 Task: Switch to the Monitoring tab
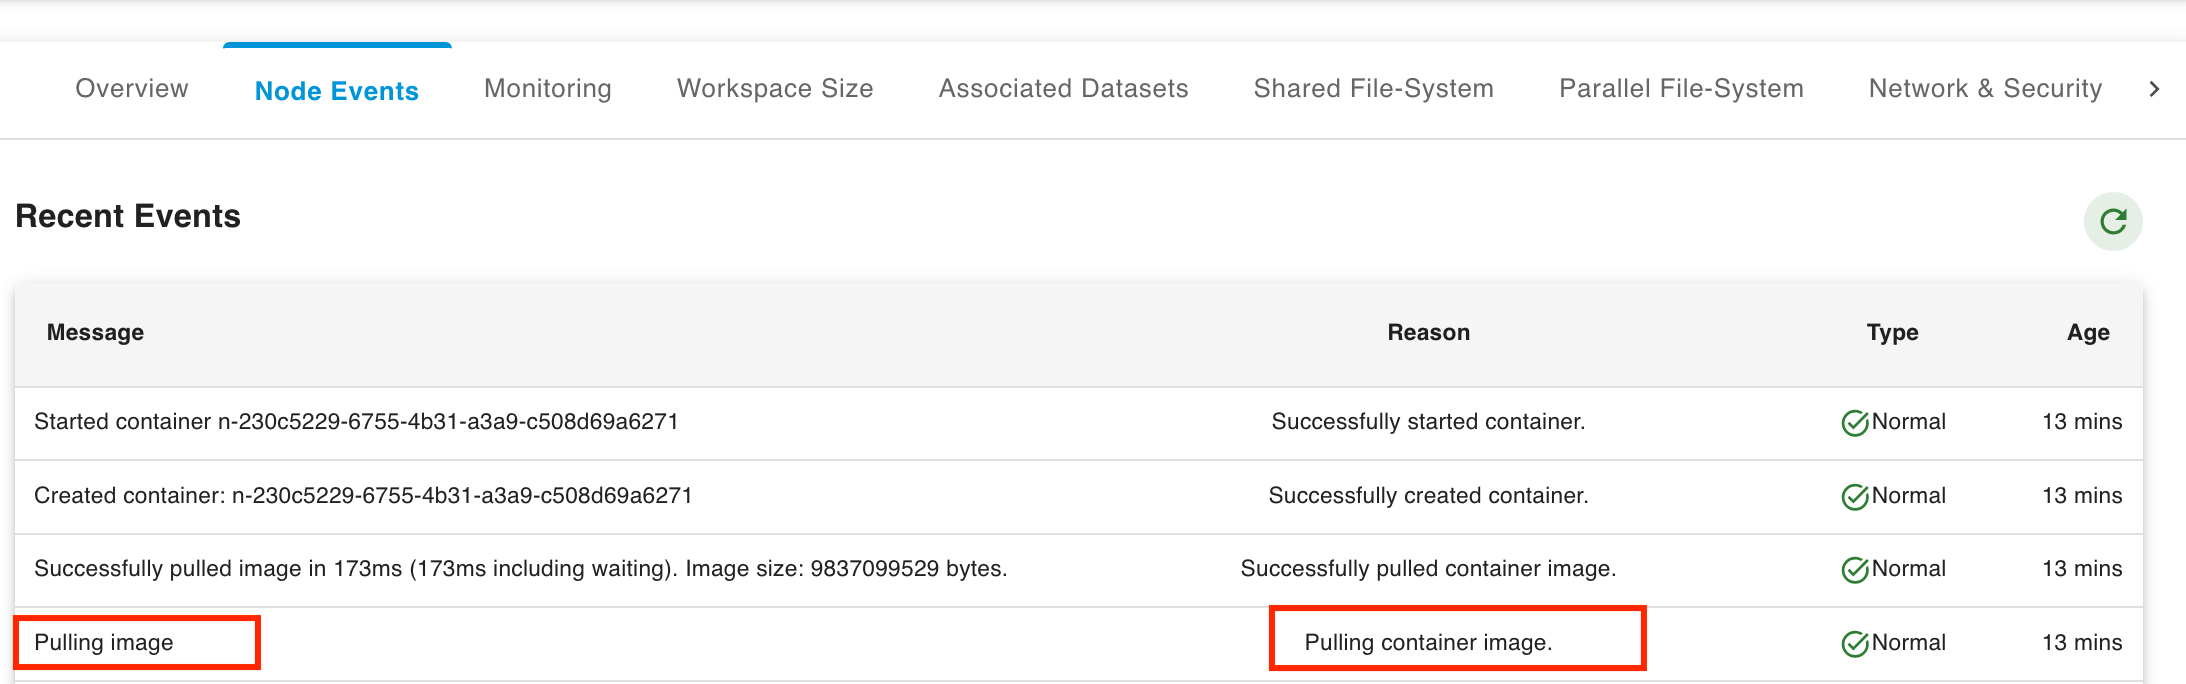pyautogui.click(x=548, y=89)
